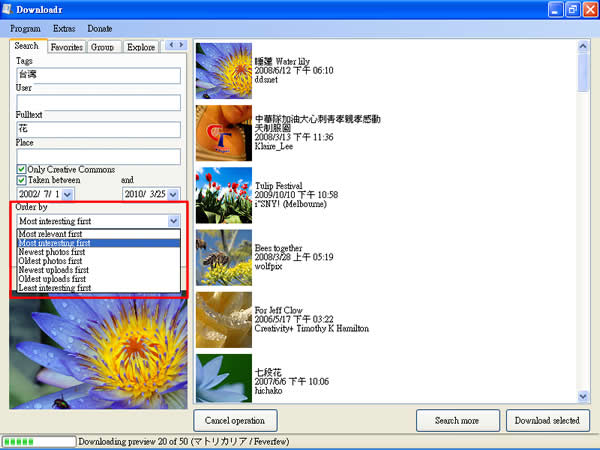Switch to the Search tab

27,46
